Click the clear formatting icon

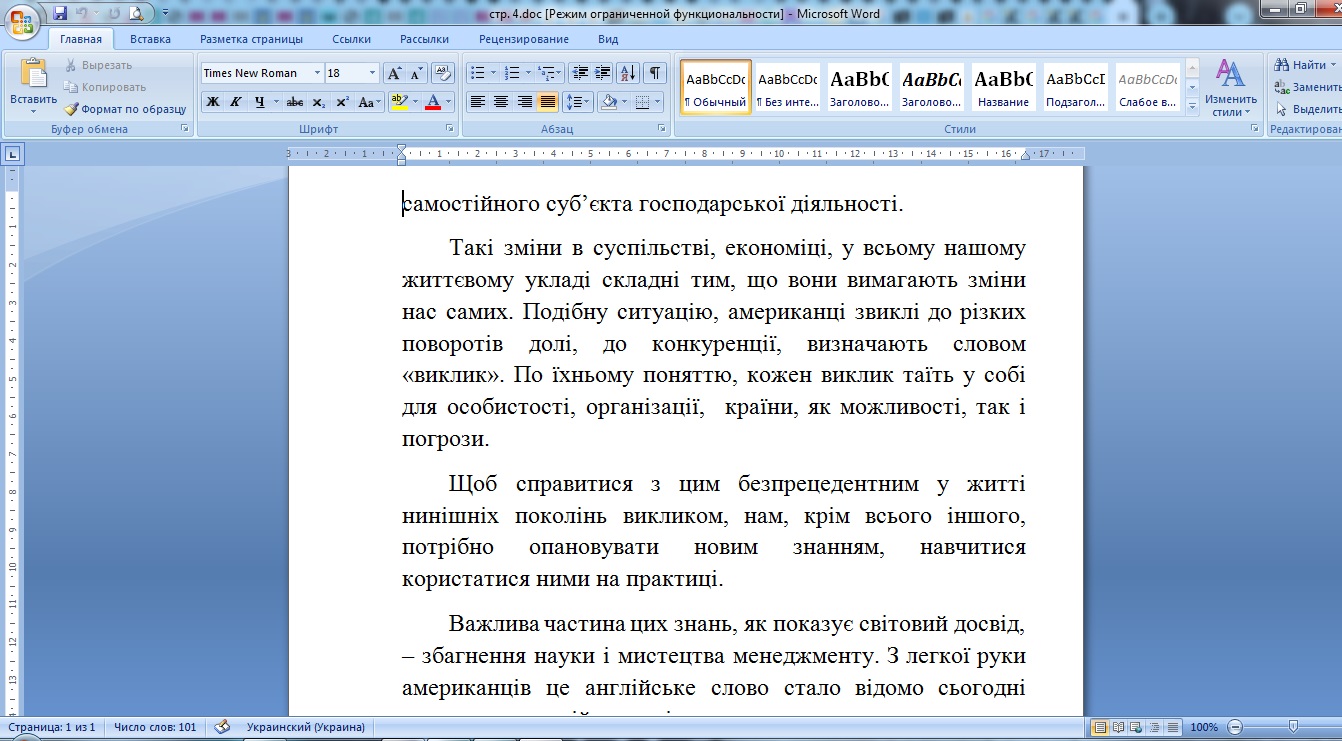(x=443, y=73)
